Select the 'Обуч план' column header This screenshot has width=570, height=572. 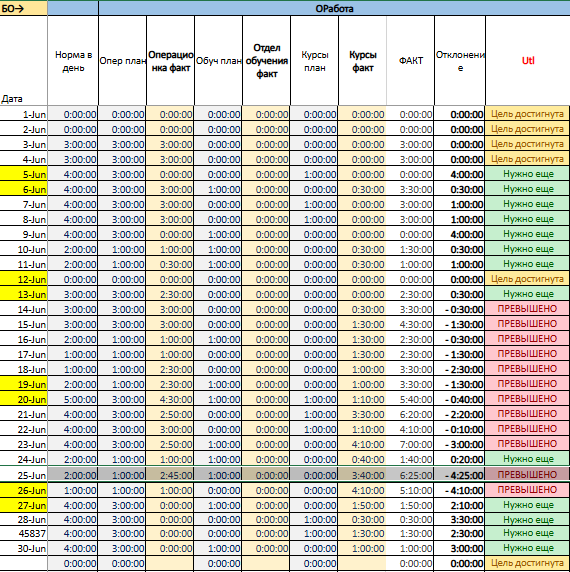tap(218, 61)
